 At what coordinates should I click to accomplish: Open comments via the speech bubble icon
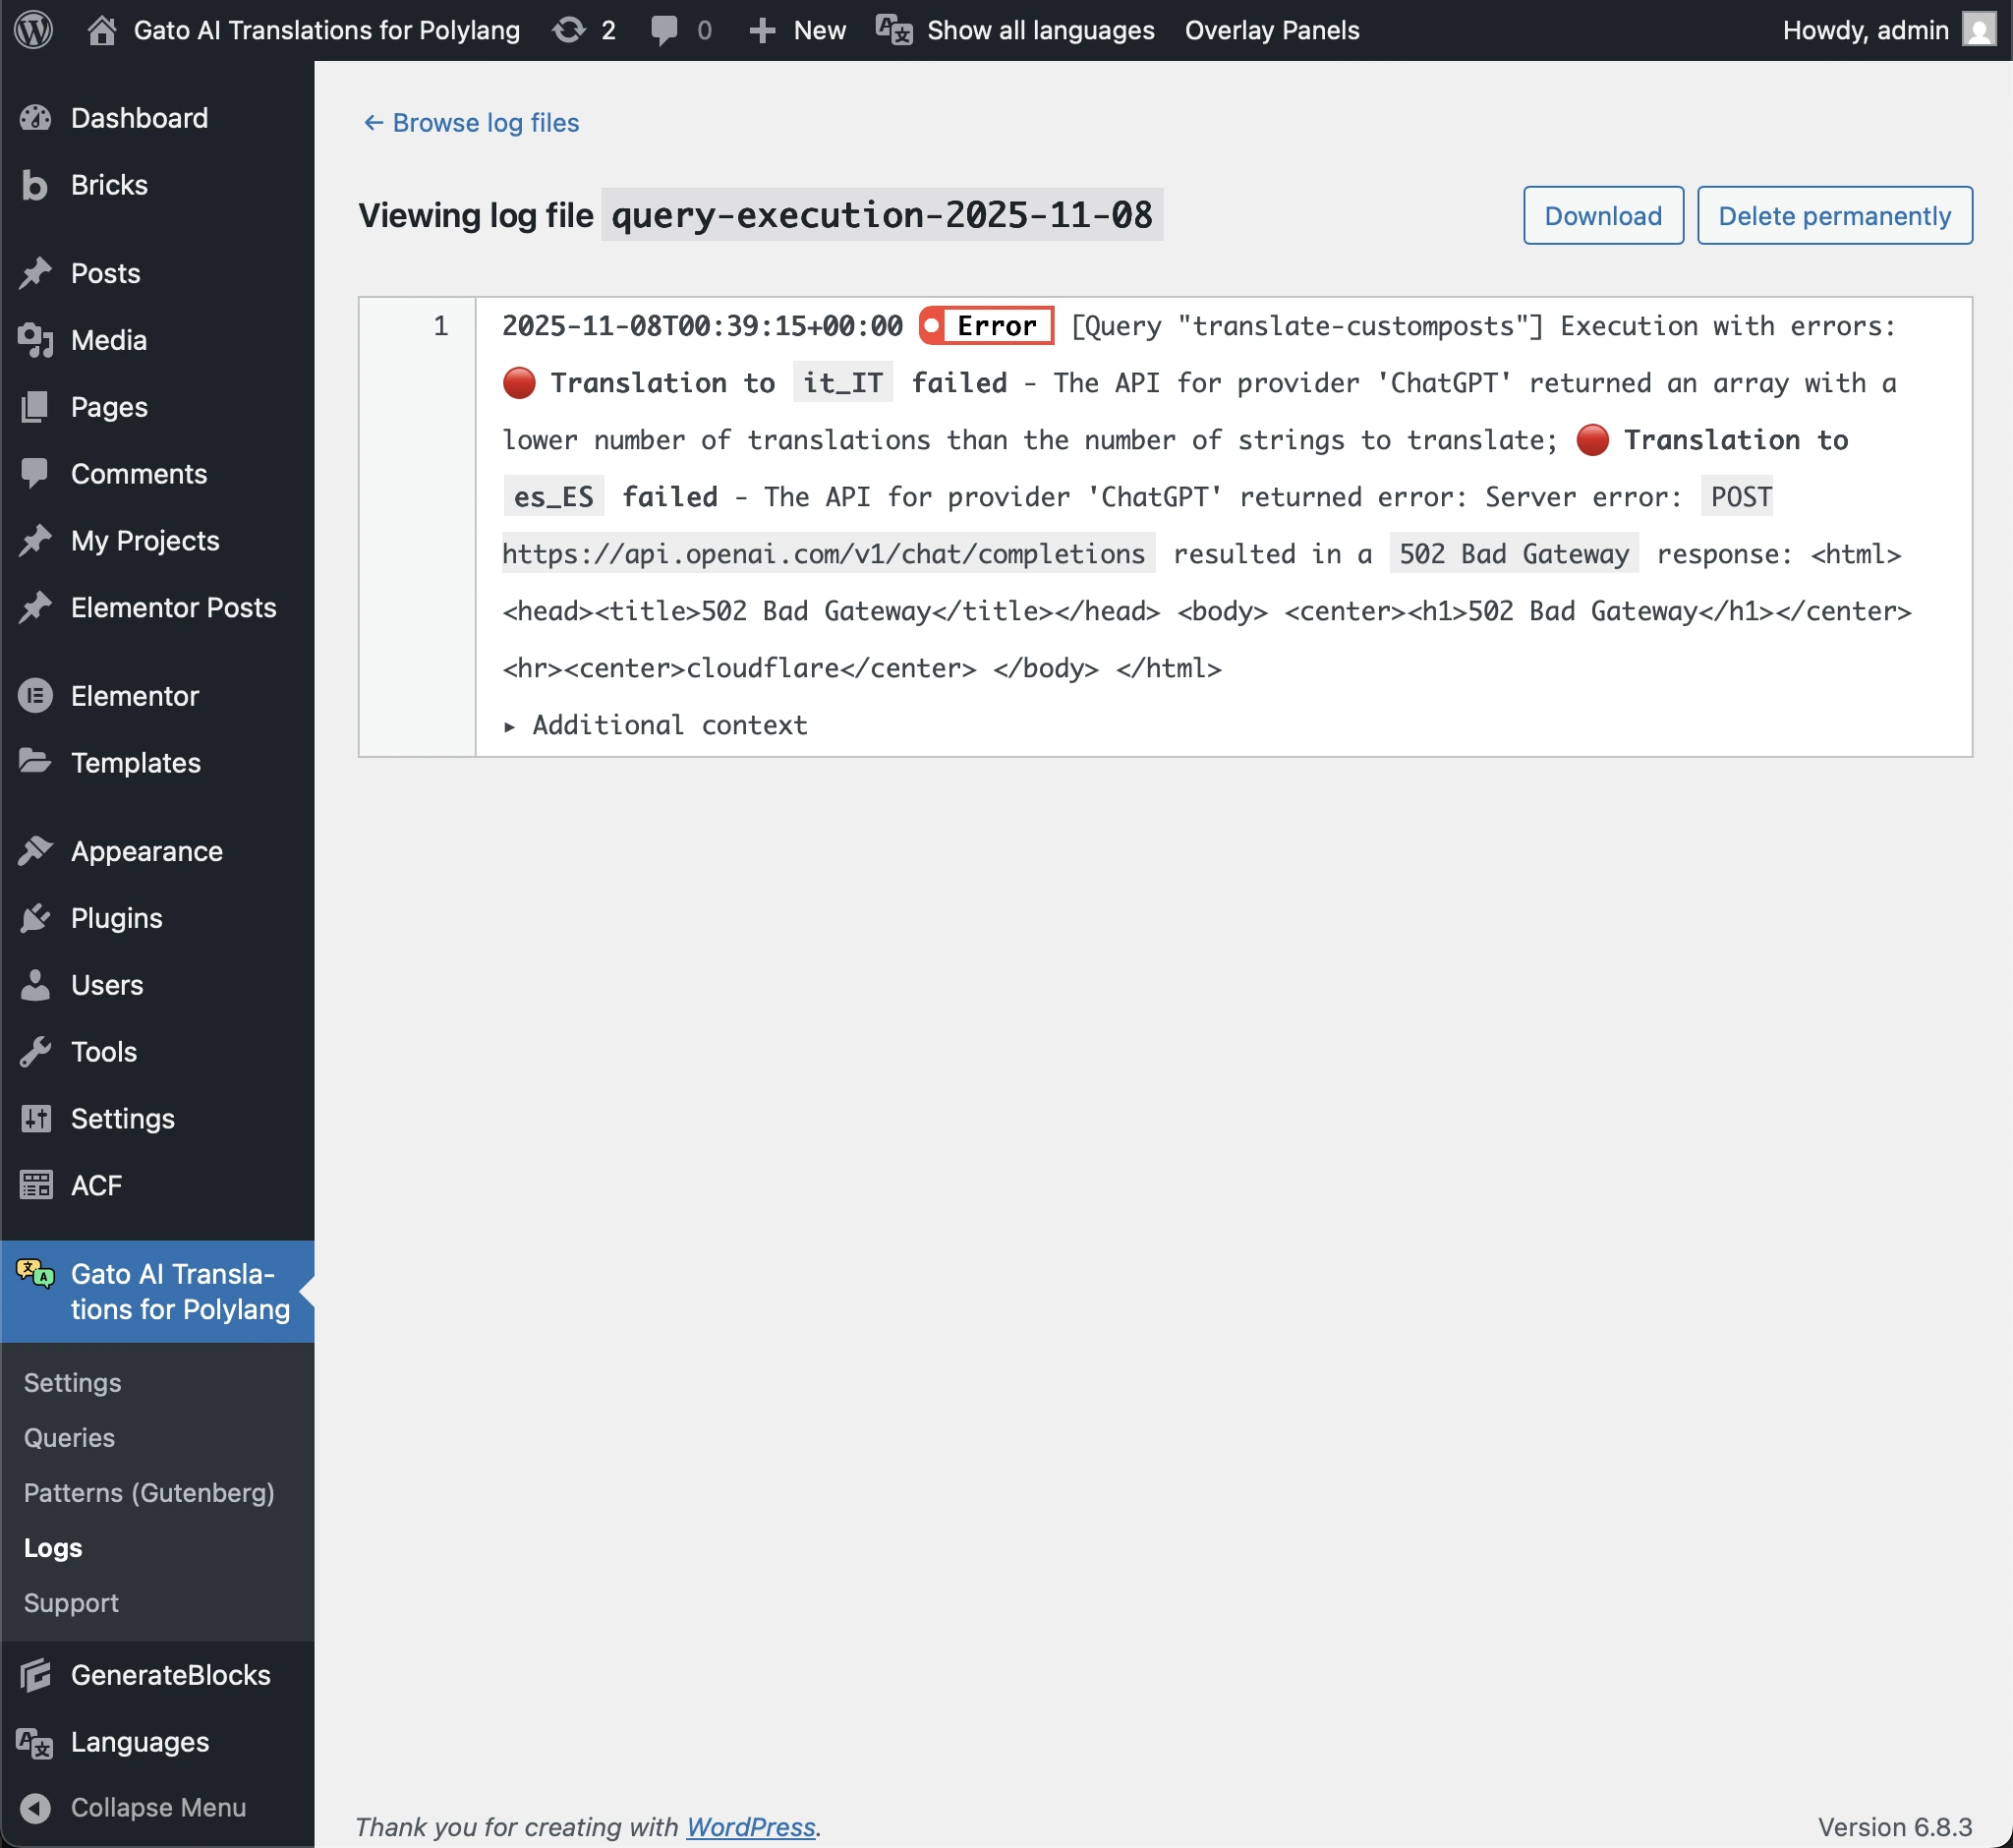coord(663,30)
